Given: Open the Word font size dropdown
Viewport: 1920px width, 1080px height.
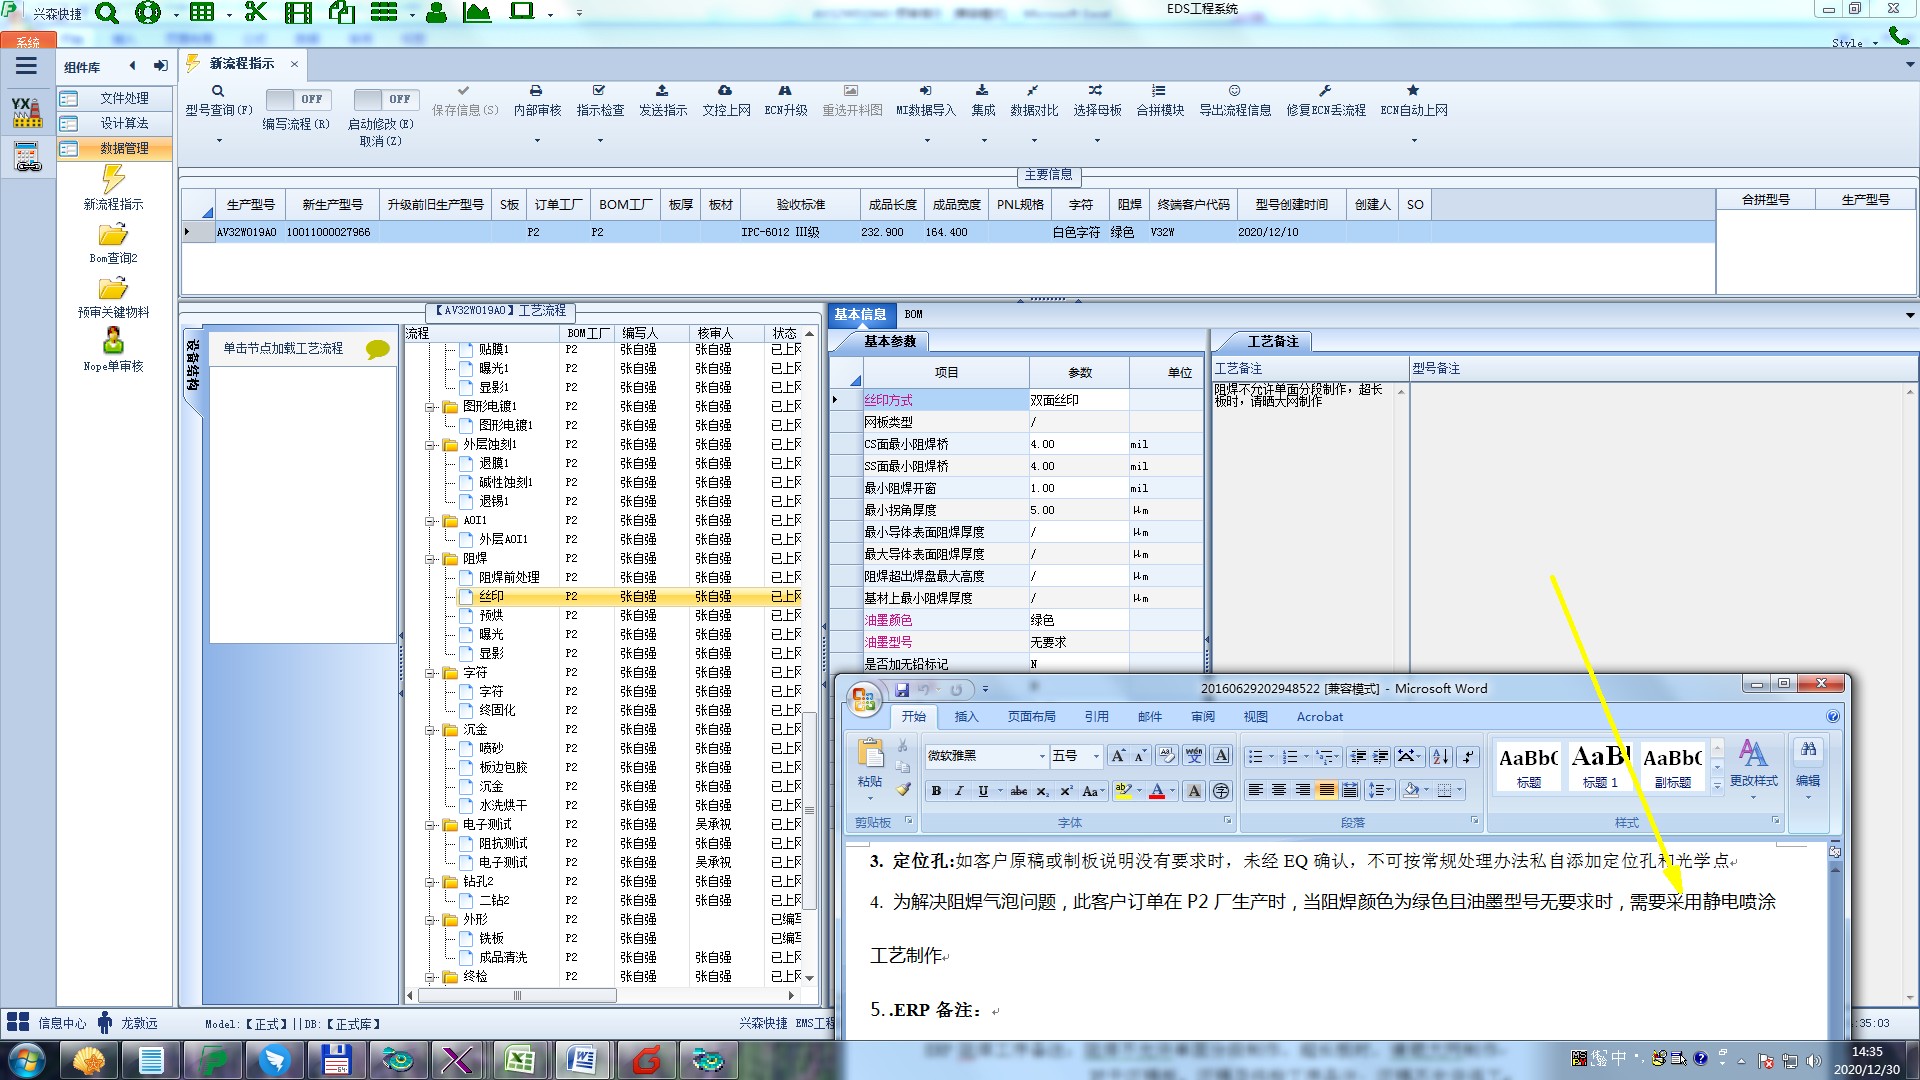Looking at the screenshot, I should tap(1096, 756).
